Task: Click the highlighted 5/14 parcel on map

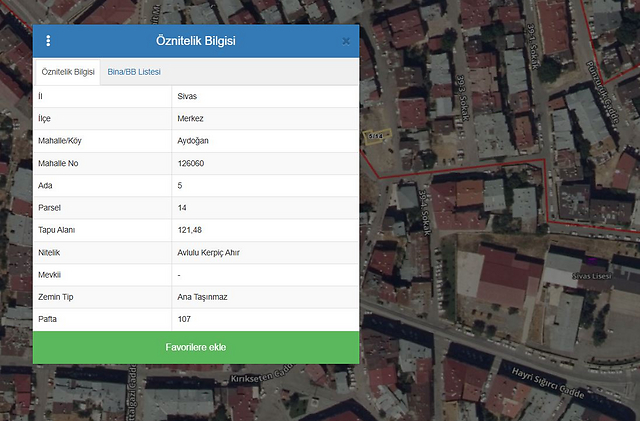Action: [377, 136]
